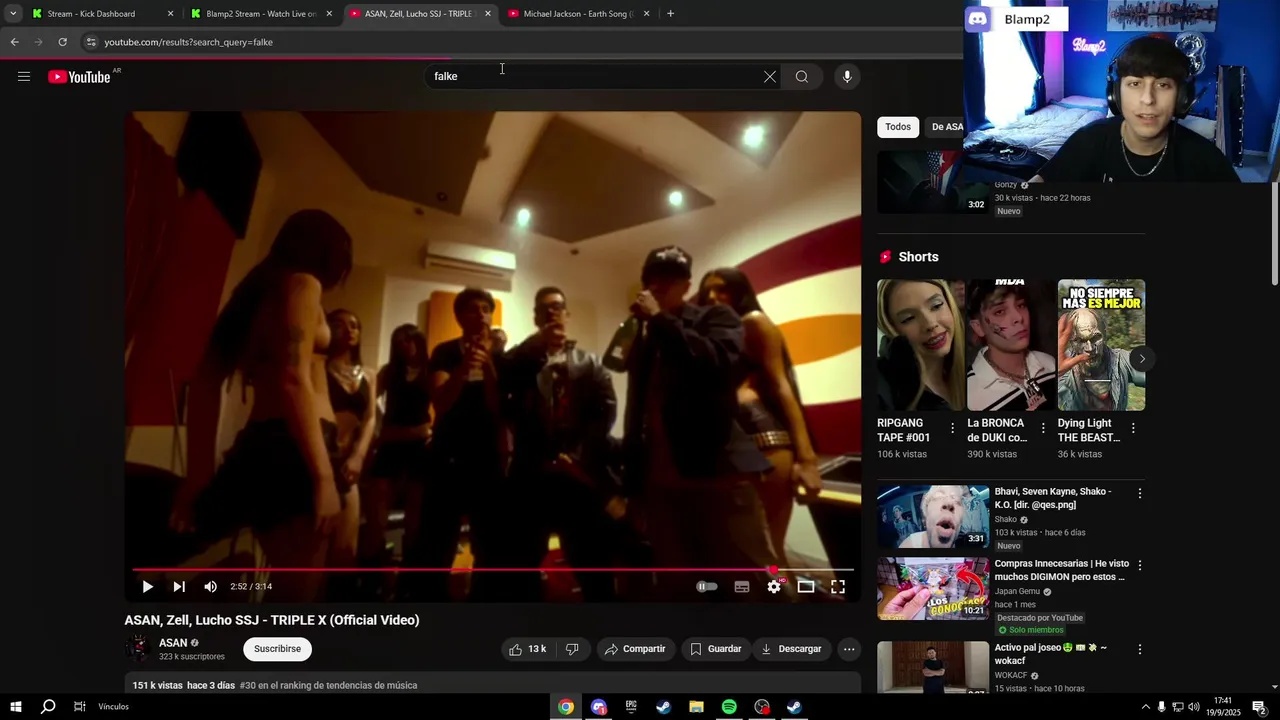Switch to Michael Jackson Earth Song tab
Image resolution: width=1280 pixels, height=720 pixels.
point(578,14)
